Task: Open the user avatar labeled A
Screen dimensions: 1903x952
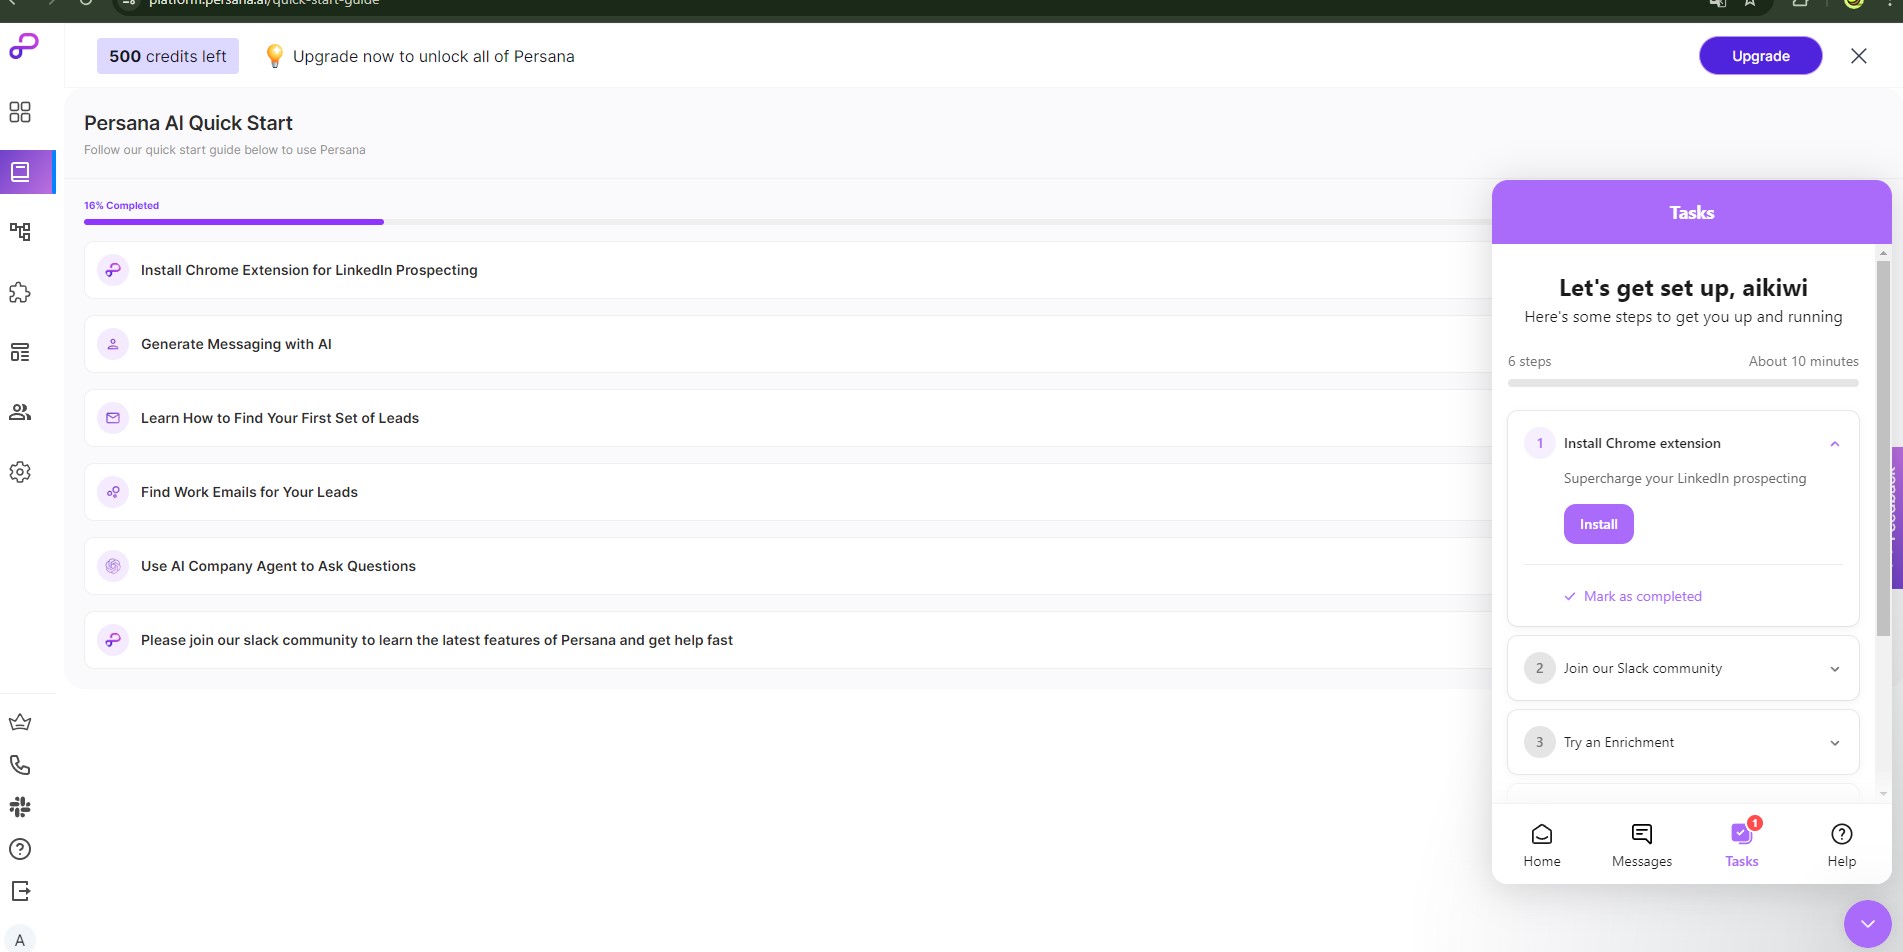Action: pos(20,940)
